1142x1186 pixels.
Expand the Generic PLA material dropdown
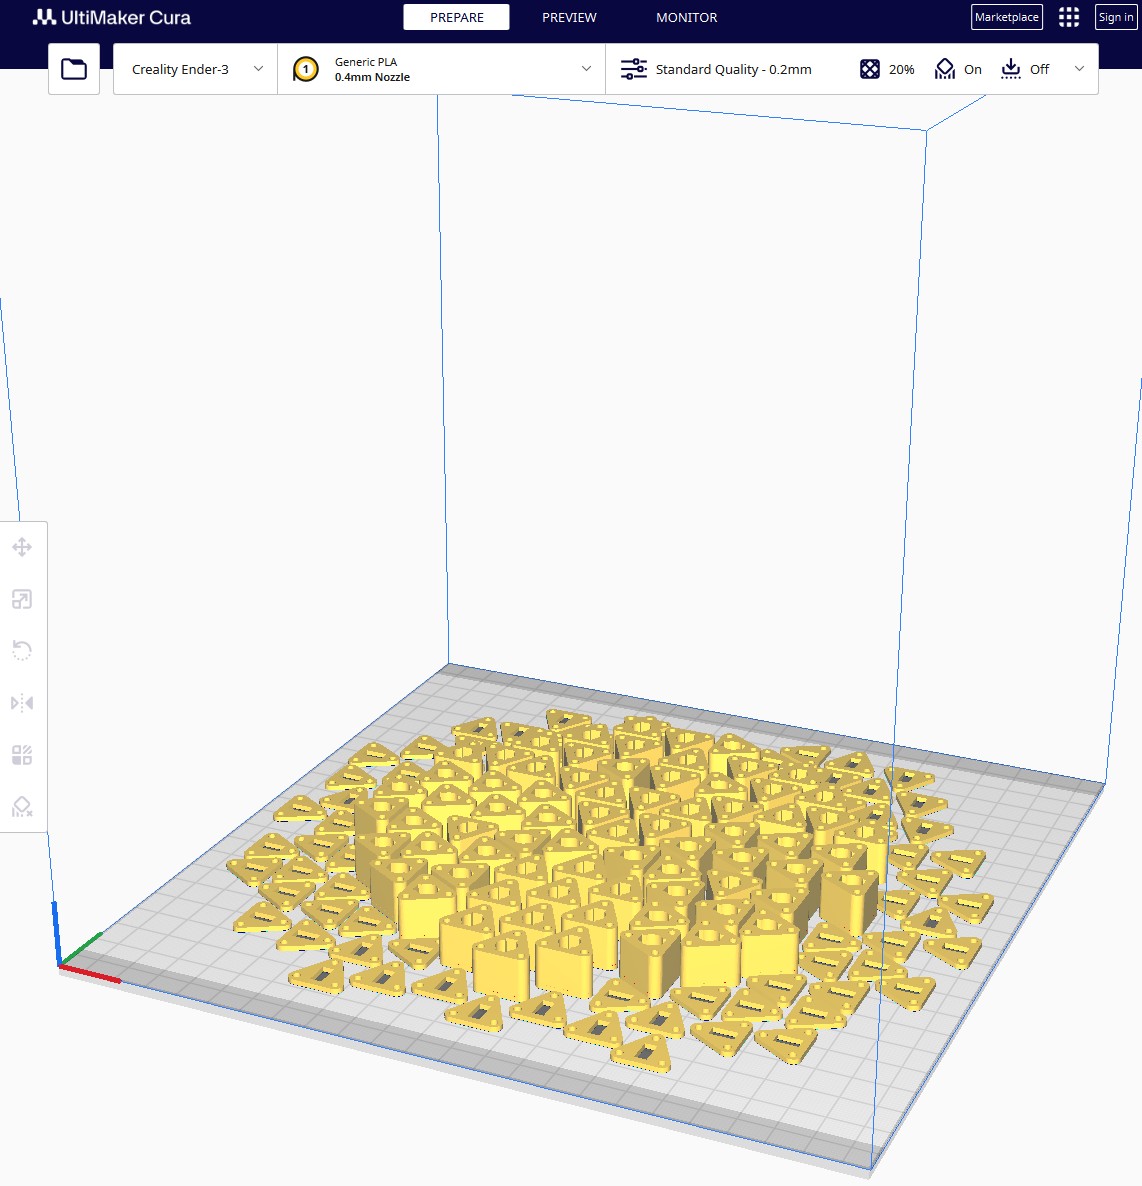point(586,69)
